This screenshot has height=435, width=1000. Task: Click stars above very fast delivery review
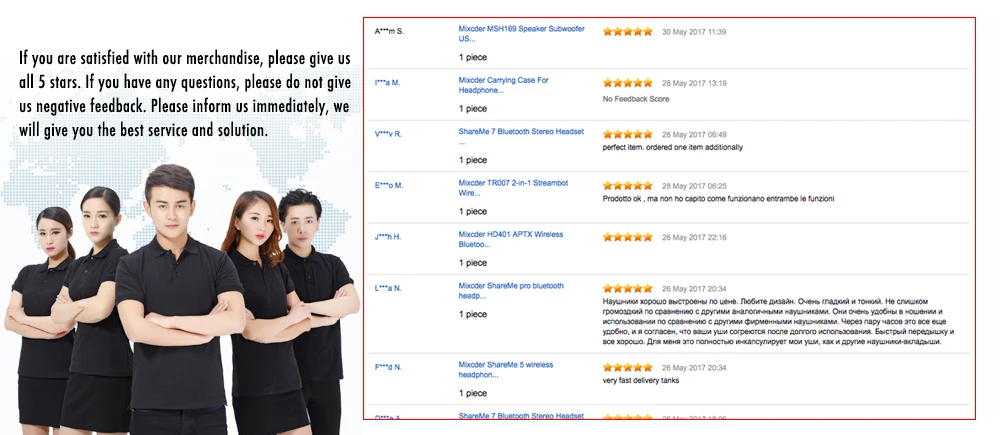(628, 367)
